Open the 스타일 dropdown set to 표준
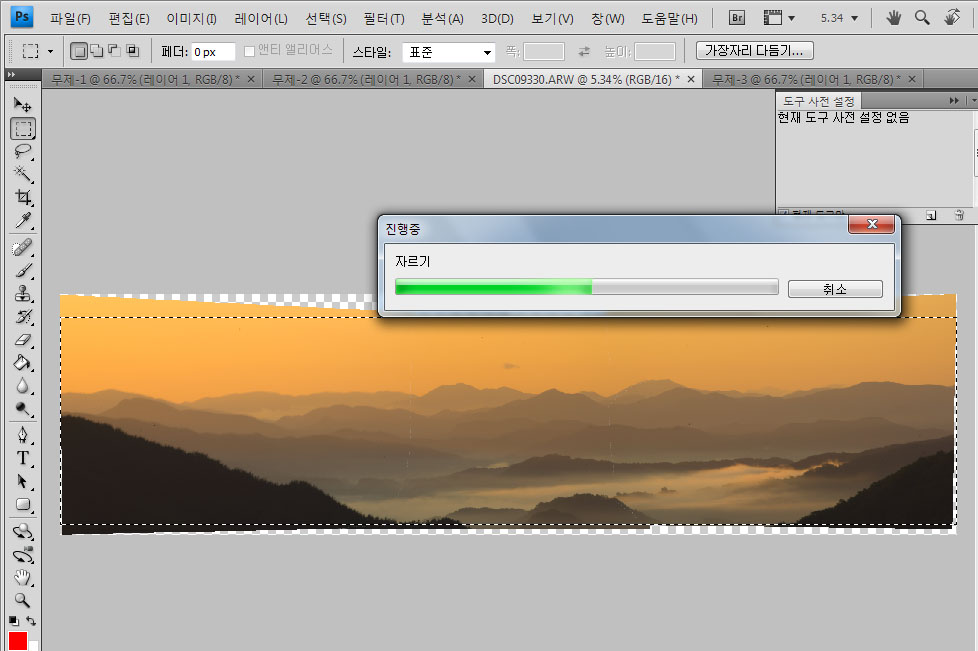Image resolution: width=978 pixels, height=651 pixels. (449, 52)
